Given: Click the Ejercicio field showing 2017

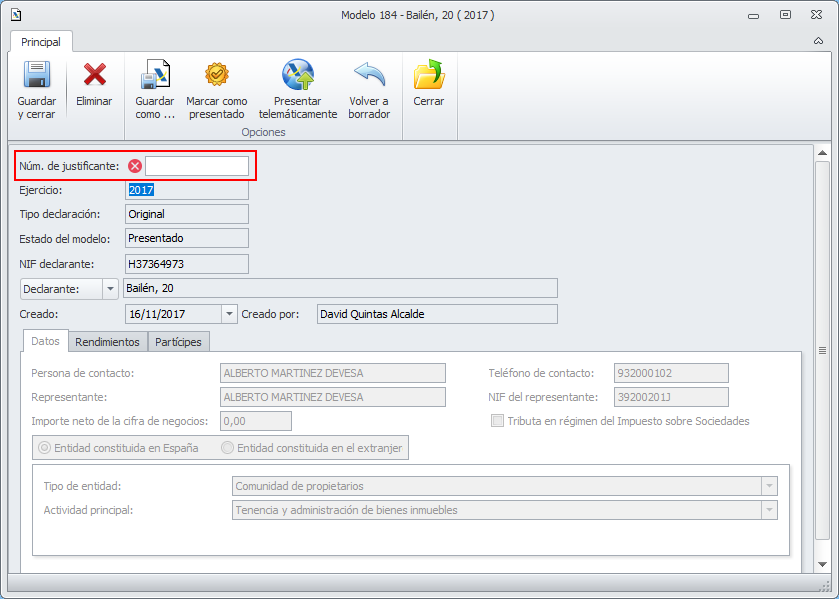Looking at the screenshot, I should pyautogui.click(x=187, y=190).
